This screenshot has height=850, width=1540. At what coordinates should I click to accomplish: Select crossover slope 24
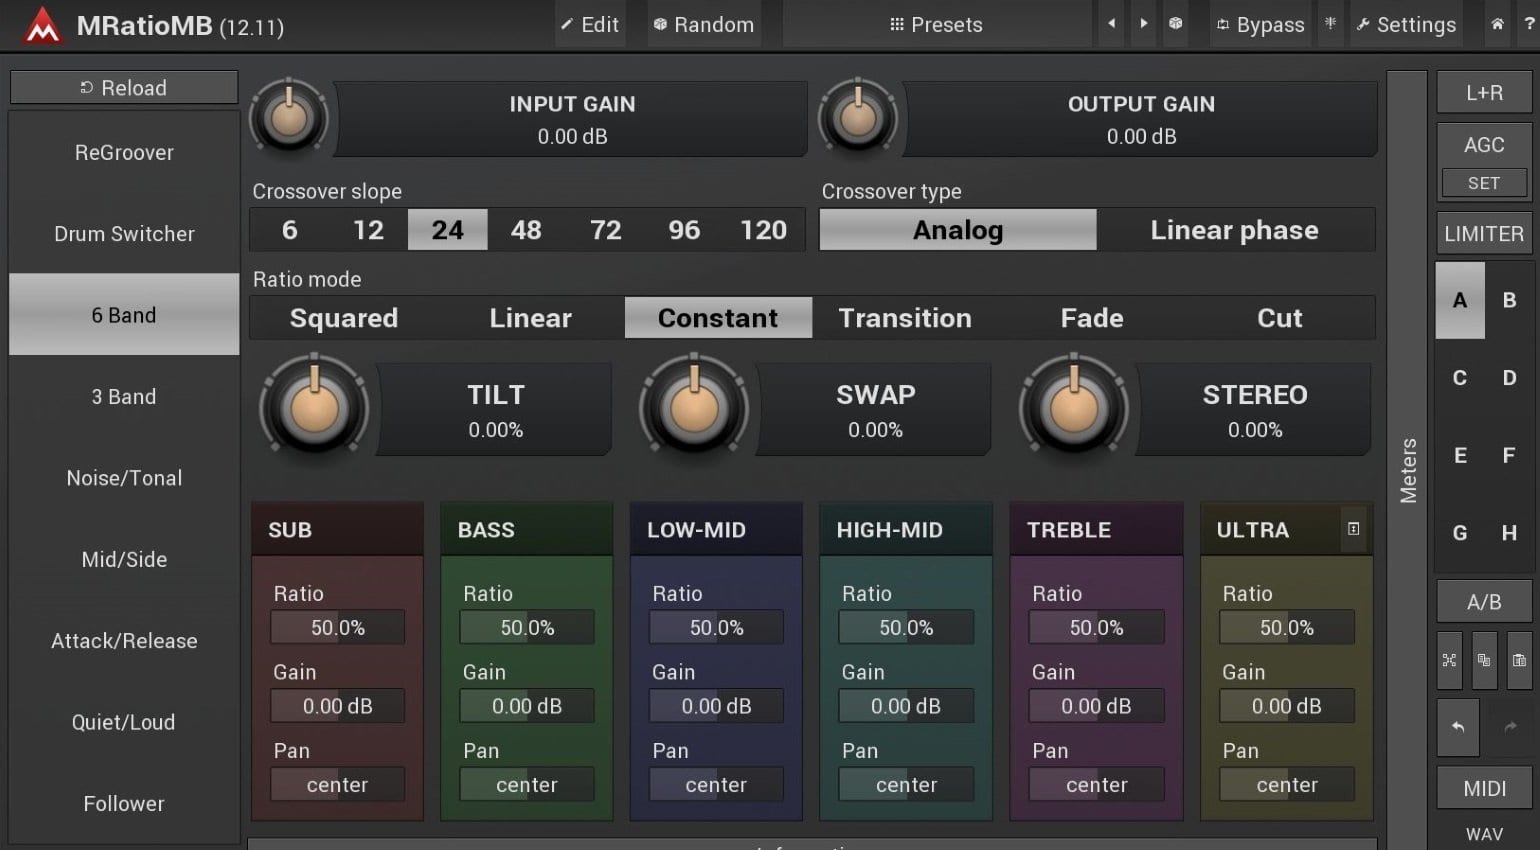point(447,230)
